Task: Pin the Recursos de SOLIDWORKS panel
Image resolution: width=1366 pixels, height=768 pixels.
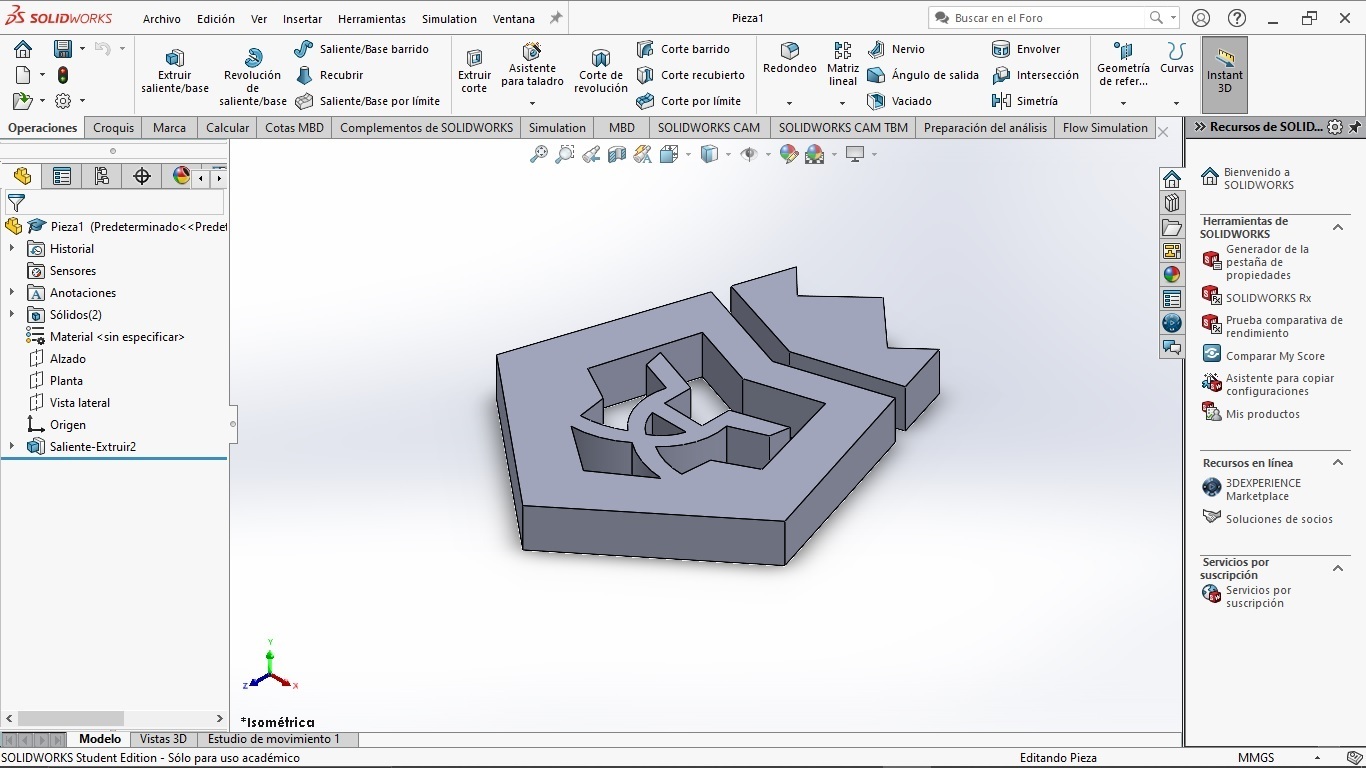Action: tap(1355, 127)
